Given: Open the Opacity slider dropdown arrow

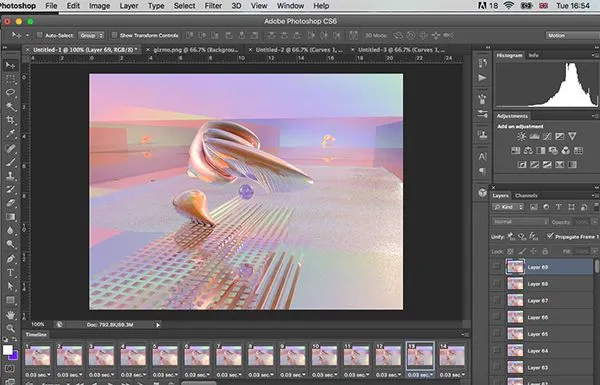Looking at the screenshot, I should 594,222.
